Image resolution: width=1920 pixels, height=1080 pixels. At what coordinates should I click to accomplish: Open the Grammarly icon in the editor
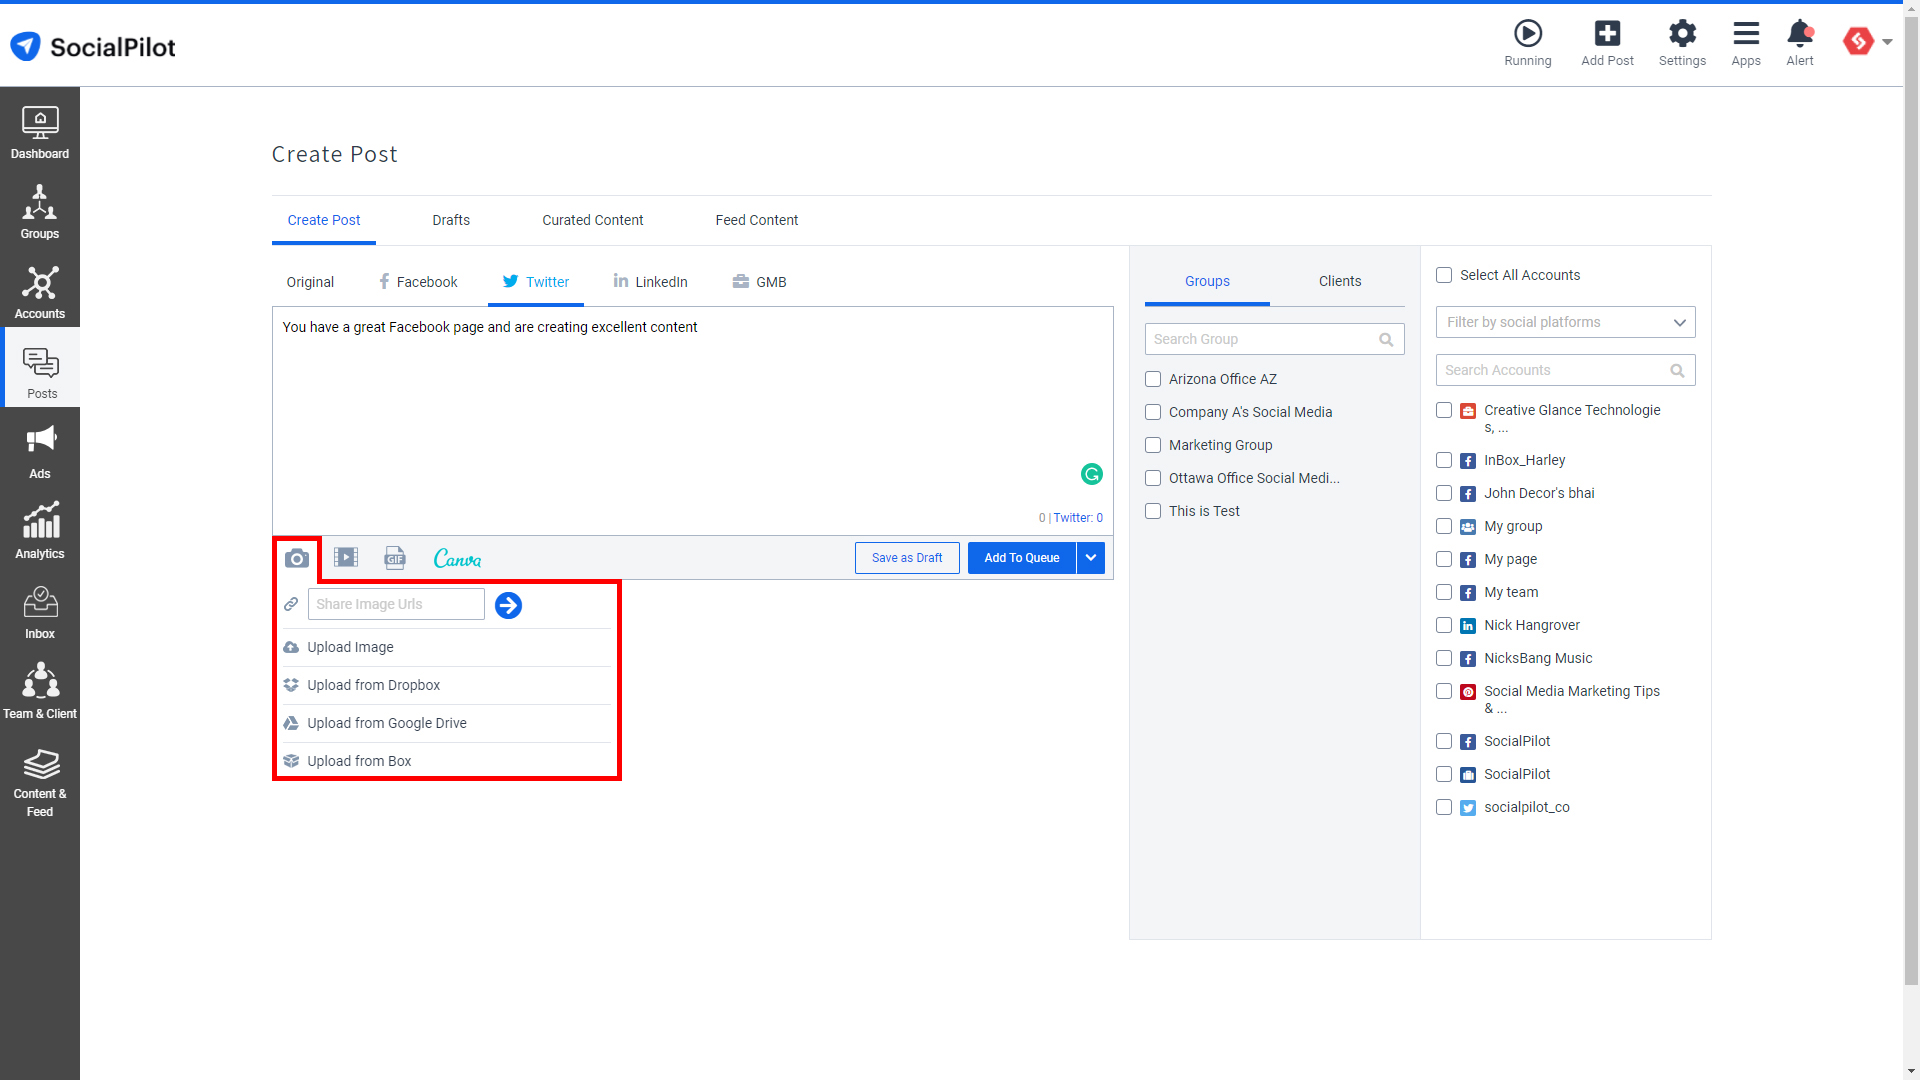[1091, 474]
